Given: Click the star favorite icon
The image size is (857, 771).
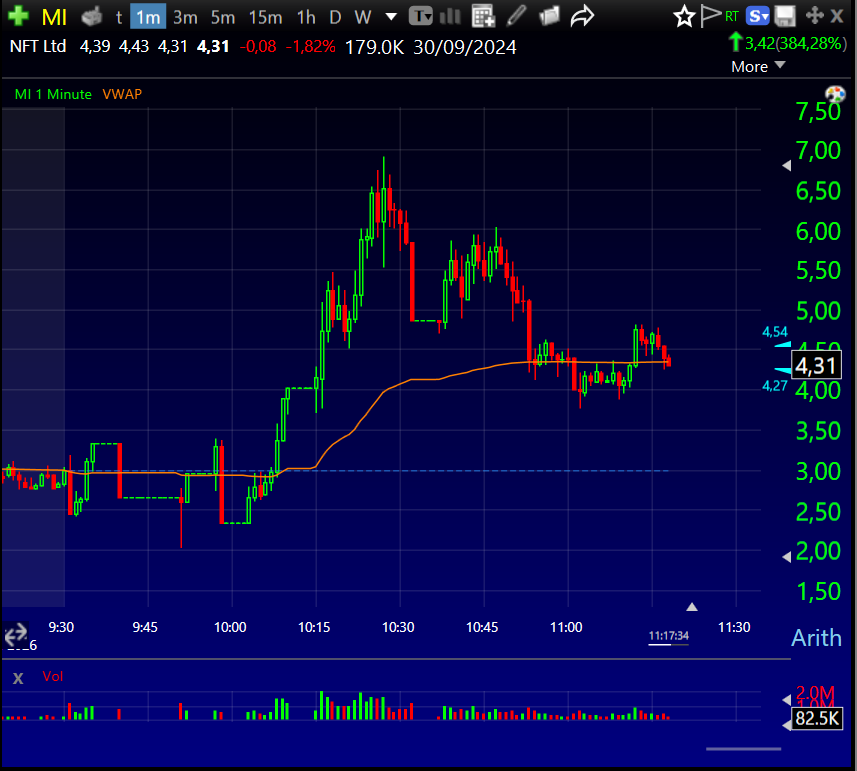Looking at the screenshot, I should [x=684, y=16].
